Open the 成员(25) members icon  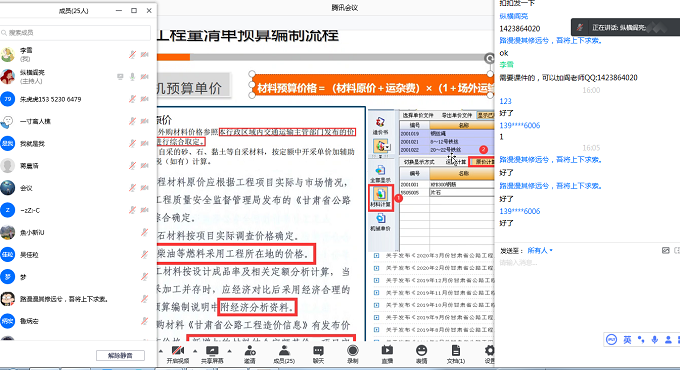point(284,350)
